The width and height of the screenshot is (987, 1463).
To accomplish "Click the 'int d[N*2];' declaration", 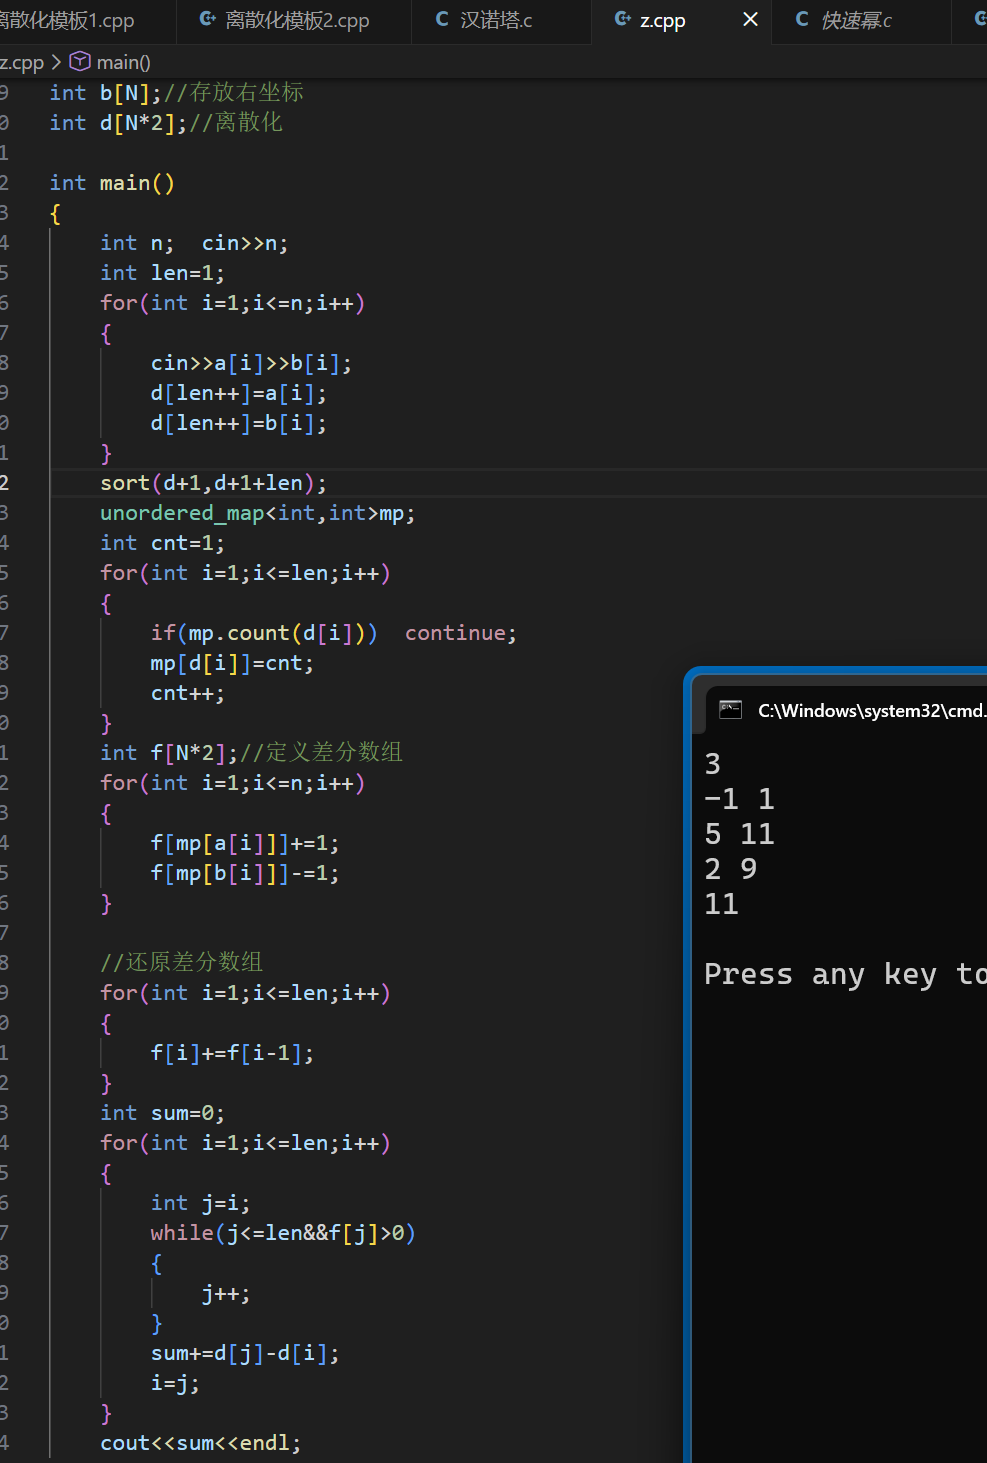I will pos(118,123).
